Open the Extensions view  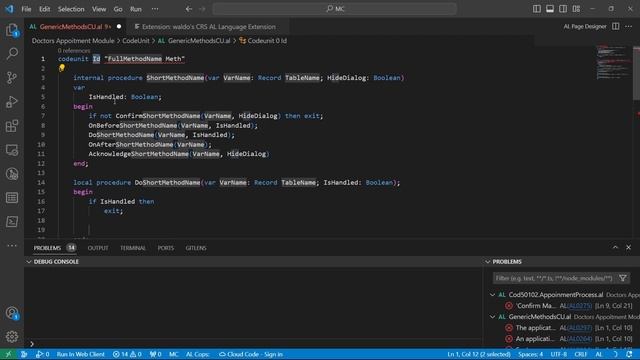tap(12, 126)
